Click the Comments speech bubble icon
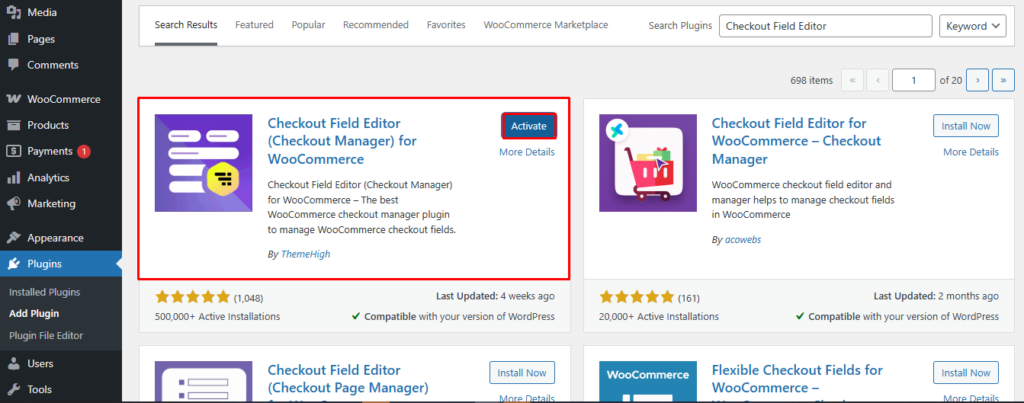 tap(13, 65)
